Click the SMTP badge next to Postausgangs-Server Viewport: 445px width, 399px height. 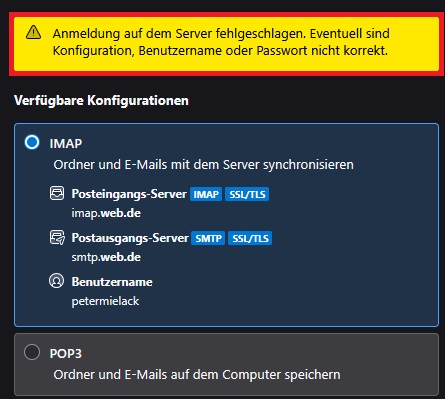(208, 238)
